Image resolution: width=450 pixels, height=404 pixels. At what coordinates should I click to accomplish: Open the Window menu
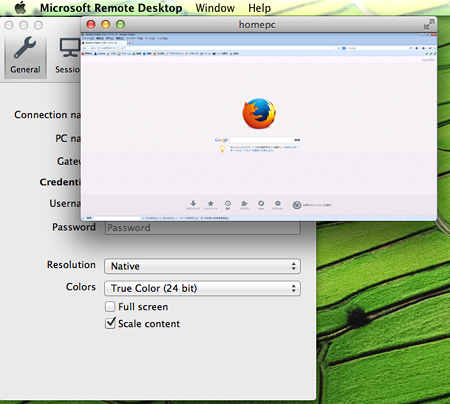[215, 8]
